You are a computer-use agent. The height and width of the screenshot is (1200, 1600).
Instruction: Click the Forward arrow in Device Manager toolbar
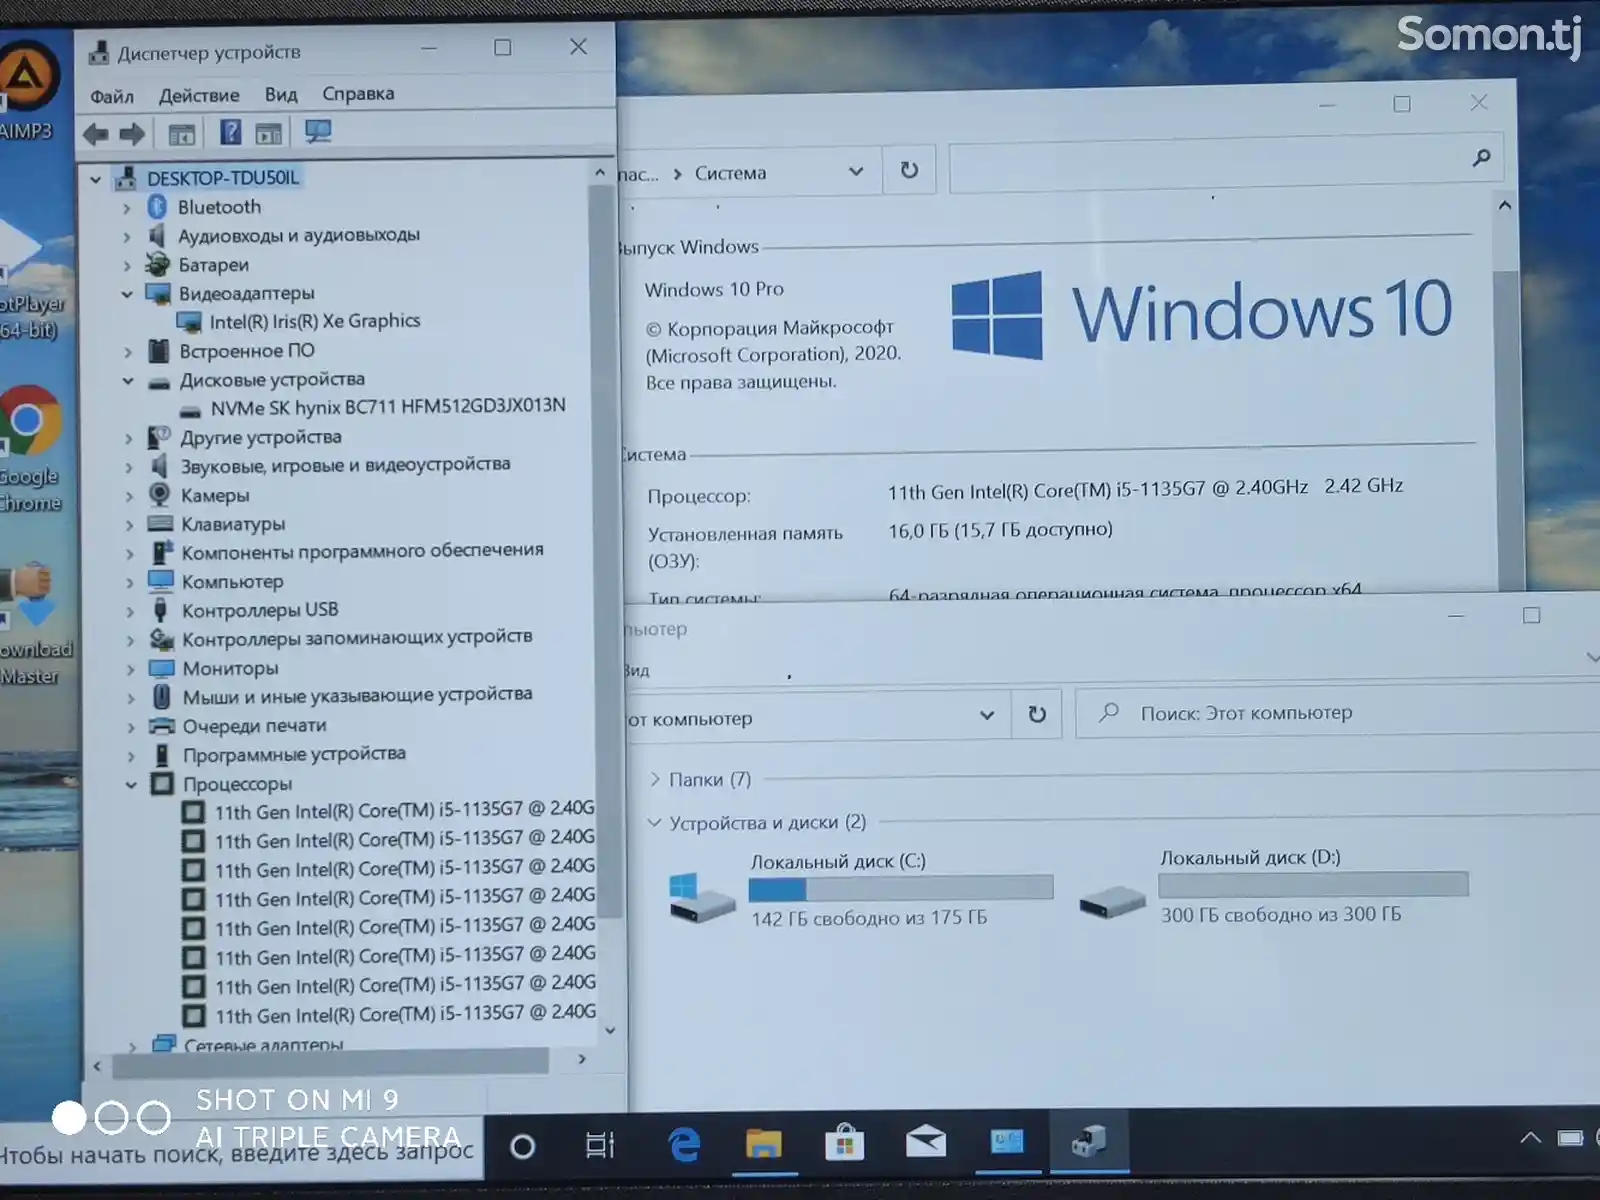point(132,133)
